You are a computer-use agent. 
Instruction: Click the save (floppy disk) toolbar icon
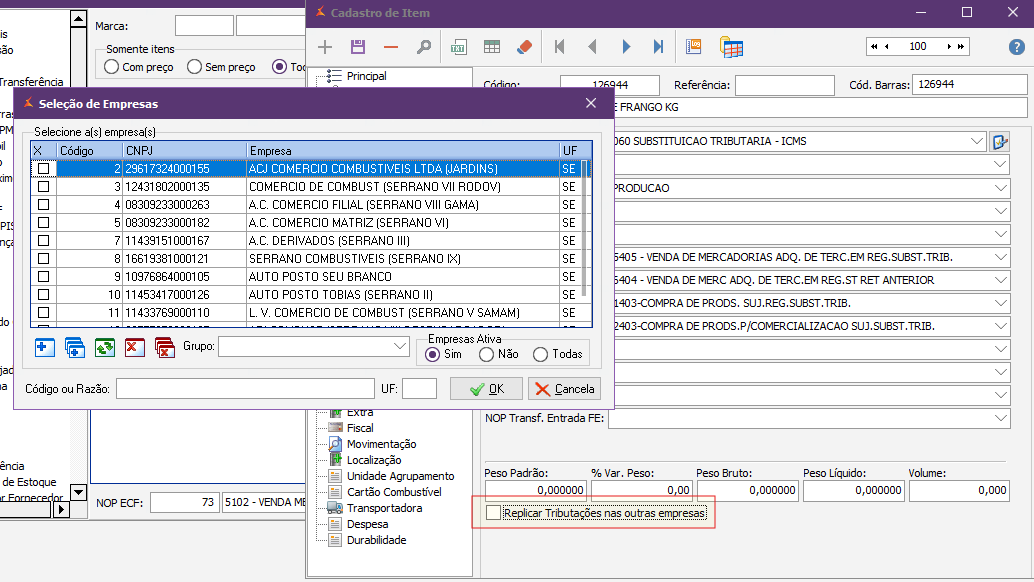click(357, 47)
